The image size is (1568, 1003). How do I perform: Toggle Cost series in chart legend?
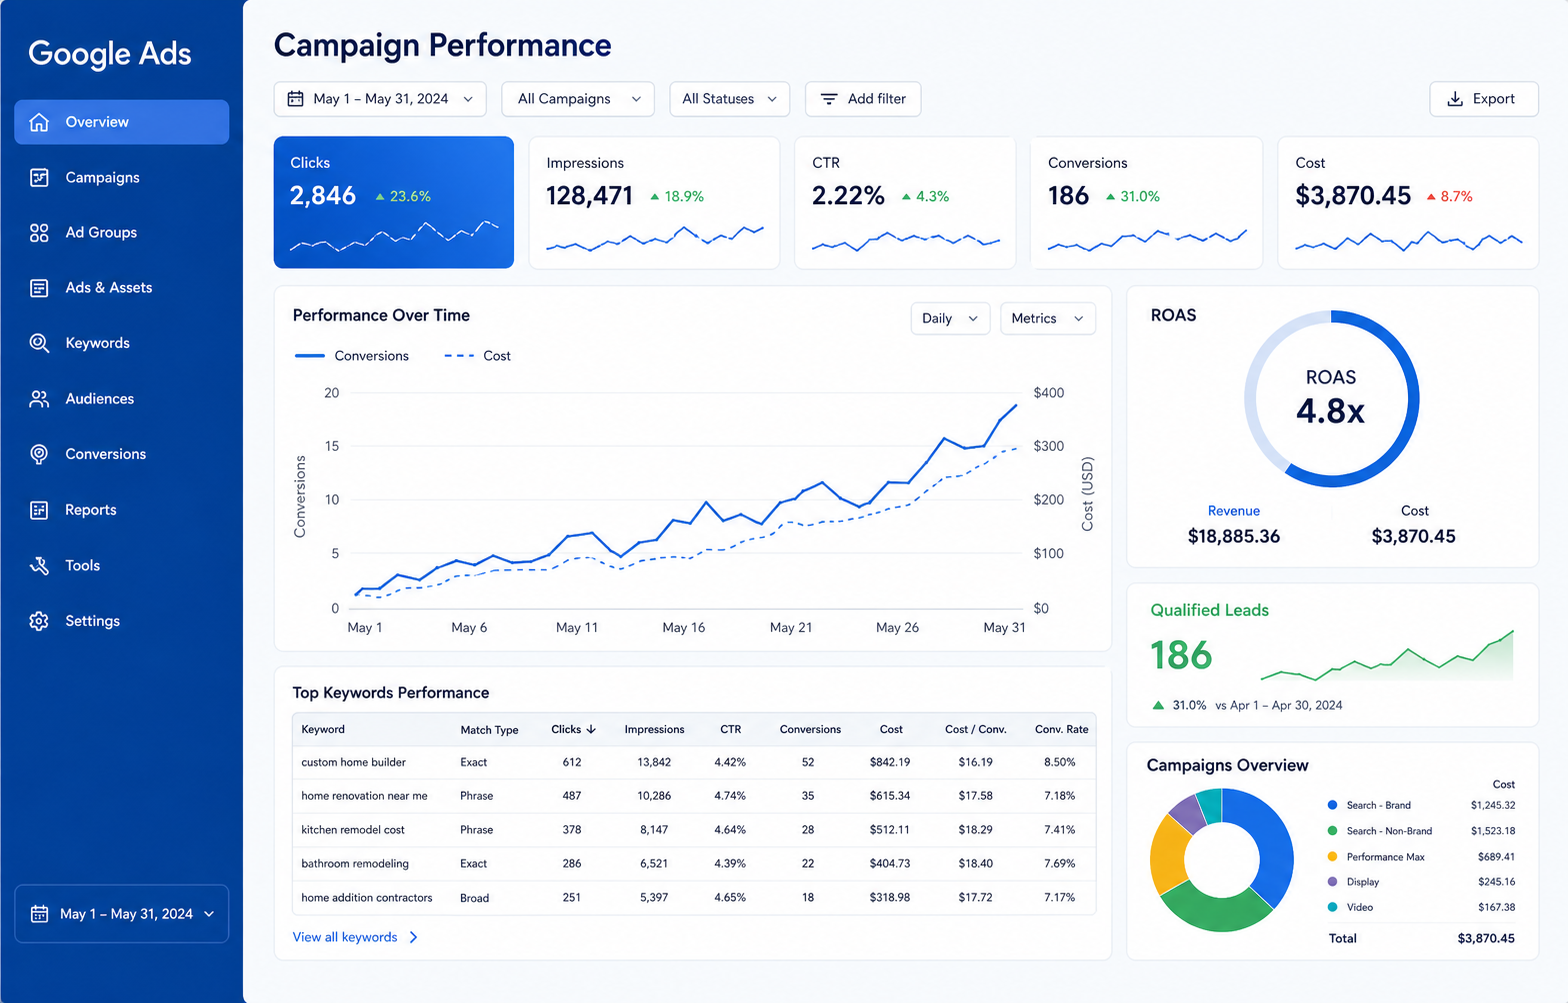(x=477, y=356)
